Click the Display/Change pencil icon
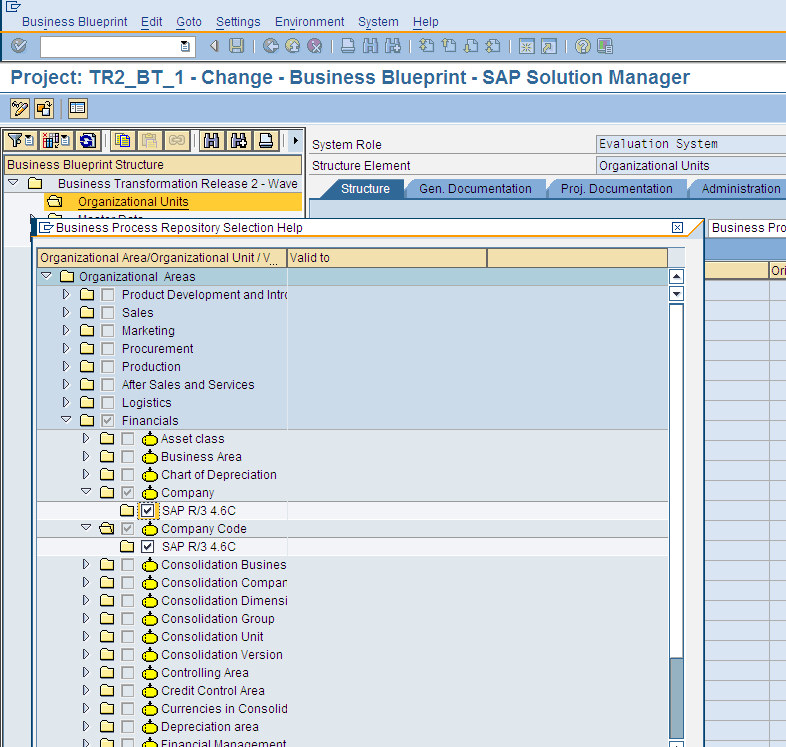The height and width of the screenshot is (747, 786). coord(19,109)
